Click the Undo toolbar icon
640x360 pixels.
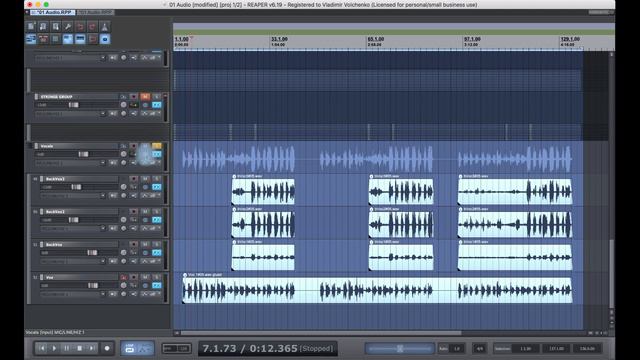click(x=80, y=27)
